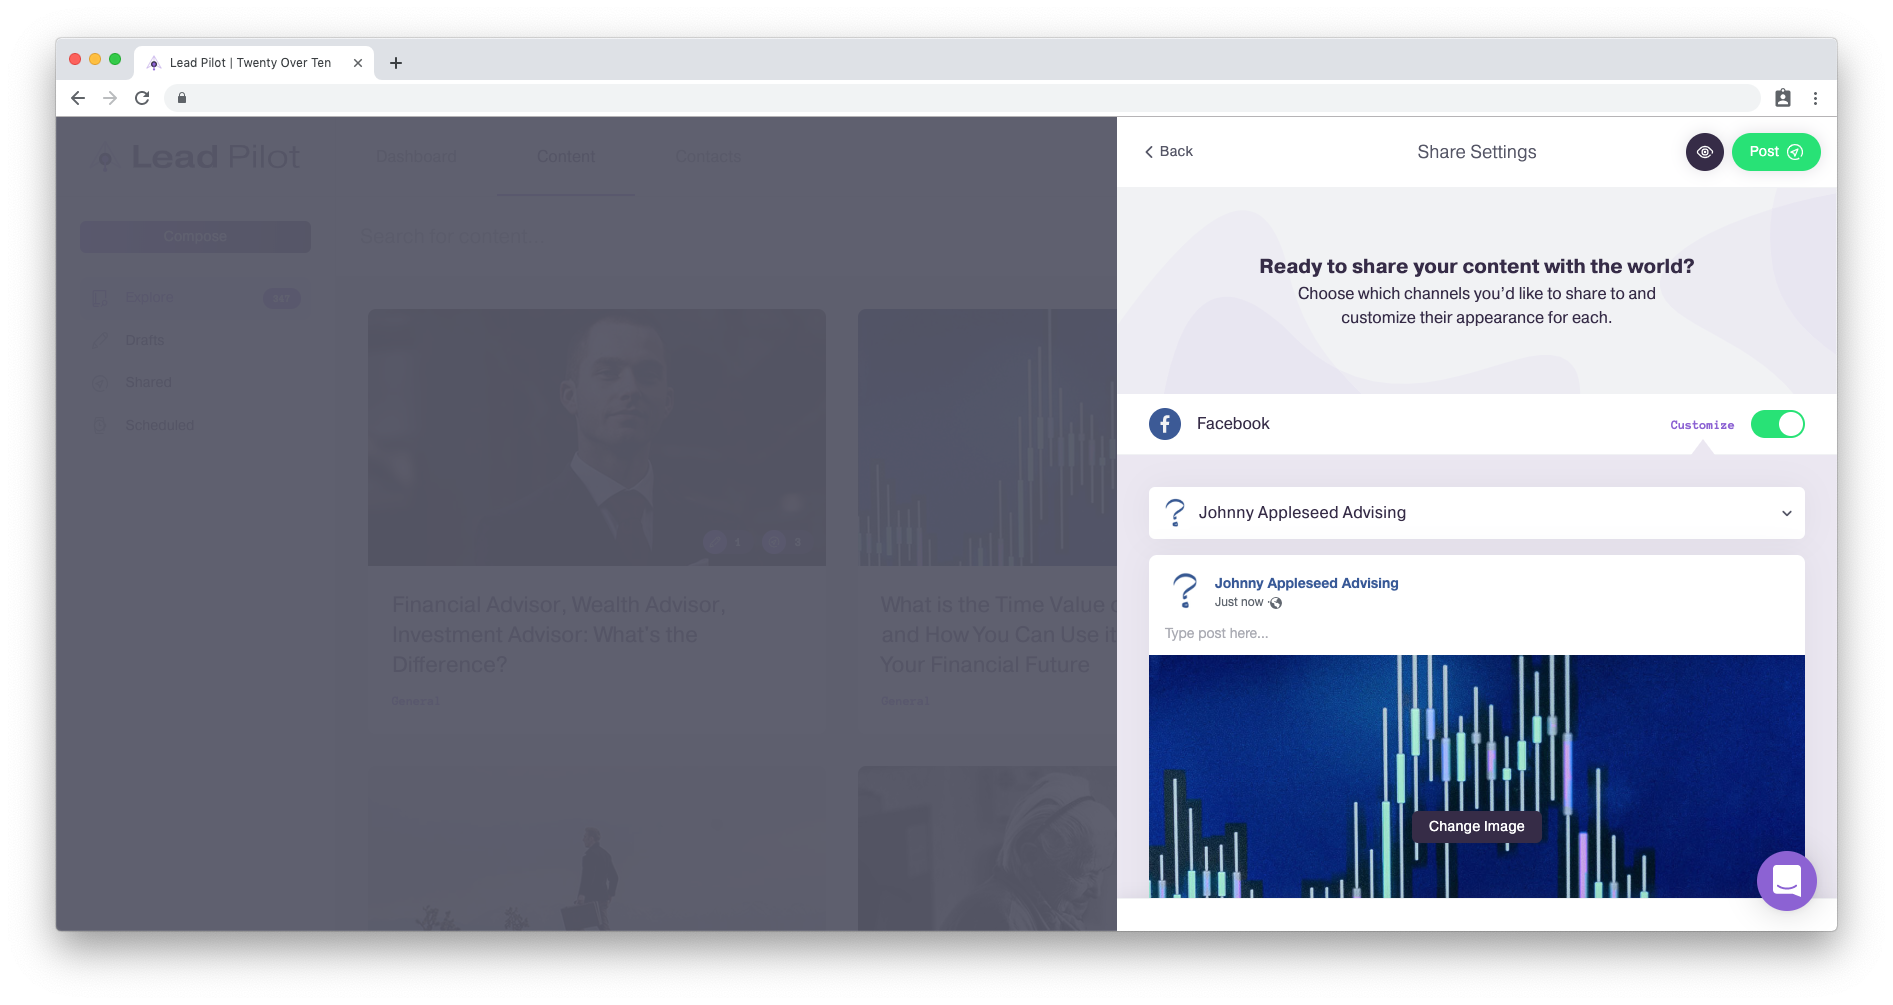The height and width of the screenshot is (1005, 1893).
Task: Open the preview eye icon button
Action: [1704, 152]
